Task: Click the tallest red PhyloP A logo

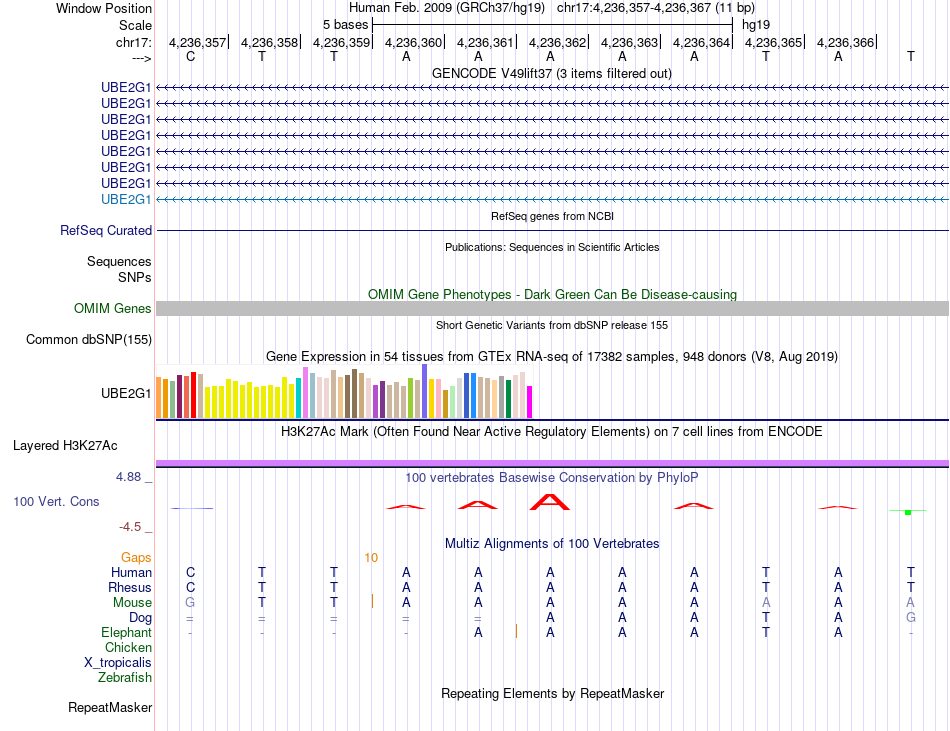Action: tap(550, 502)
